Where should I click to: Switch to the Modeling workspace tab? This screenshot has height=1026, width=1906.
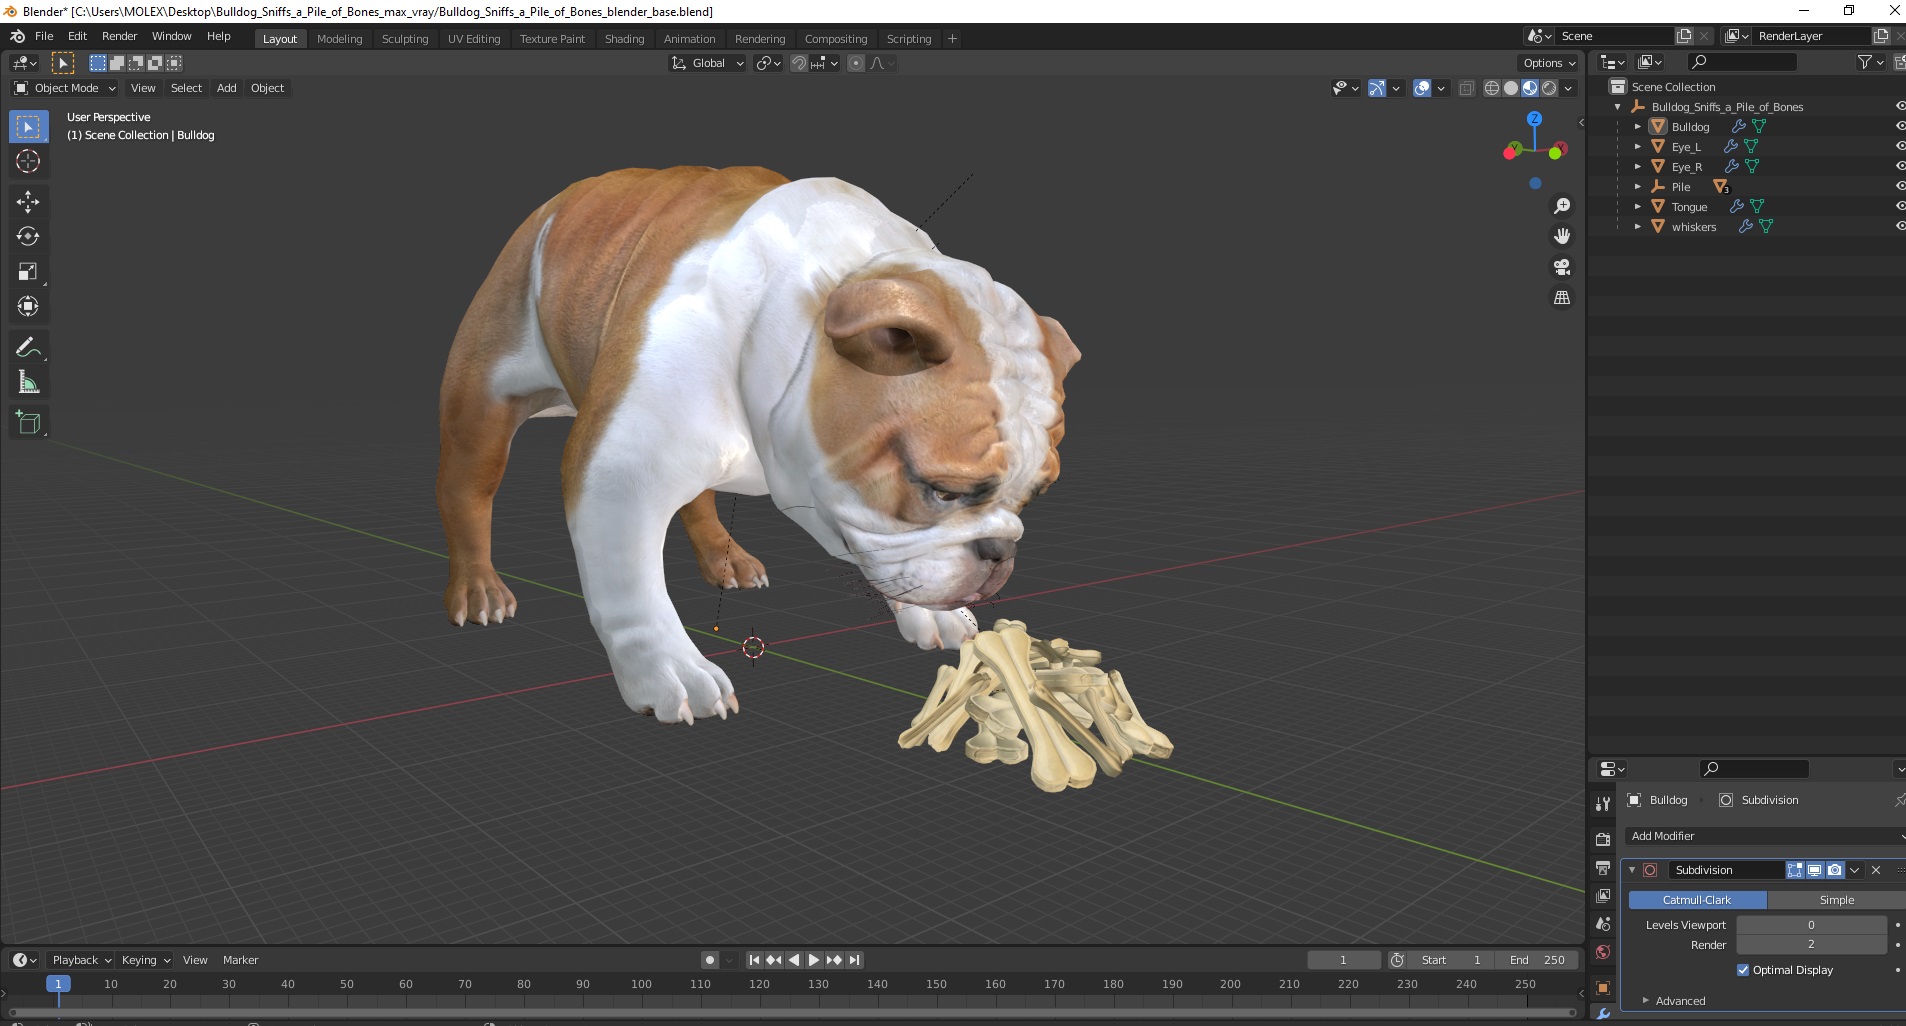(x=339, y=39)
